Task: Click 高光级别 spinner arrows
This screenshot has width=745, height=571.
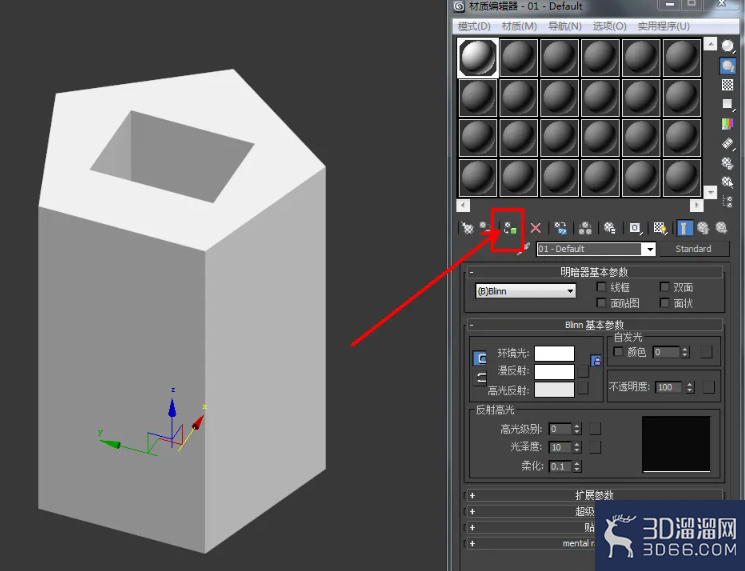Action: 577,429
